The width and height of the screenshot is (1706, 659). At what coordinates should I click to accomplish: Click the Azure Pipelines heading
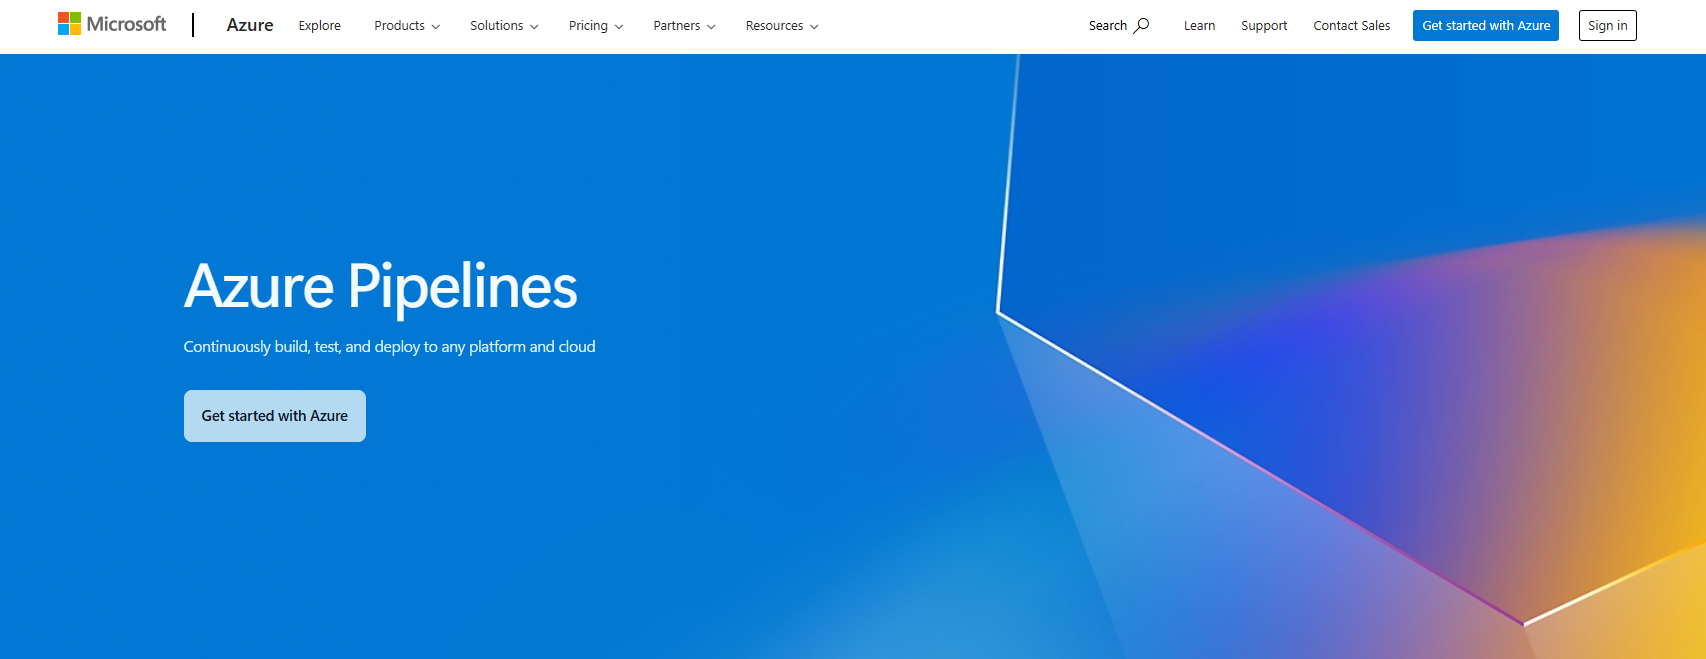point(381,286)
